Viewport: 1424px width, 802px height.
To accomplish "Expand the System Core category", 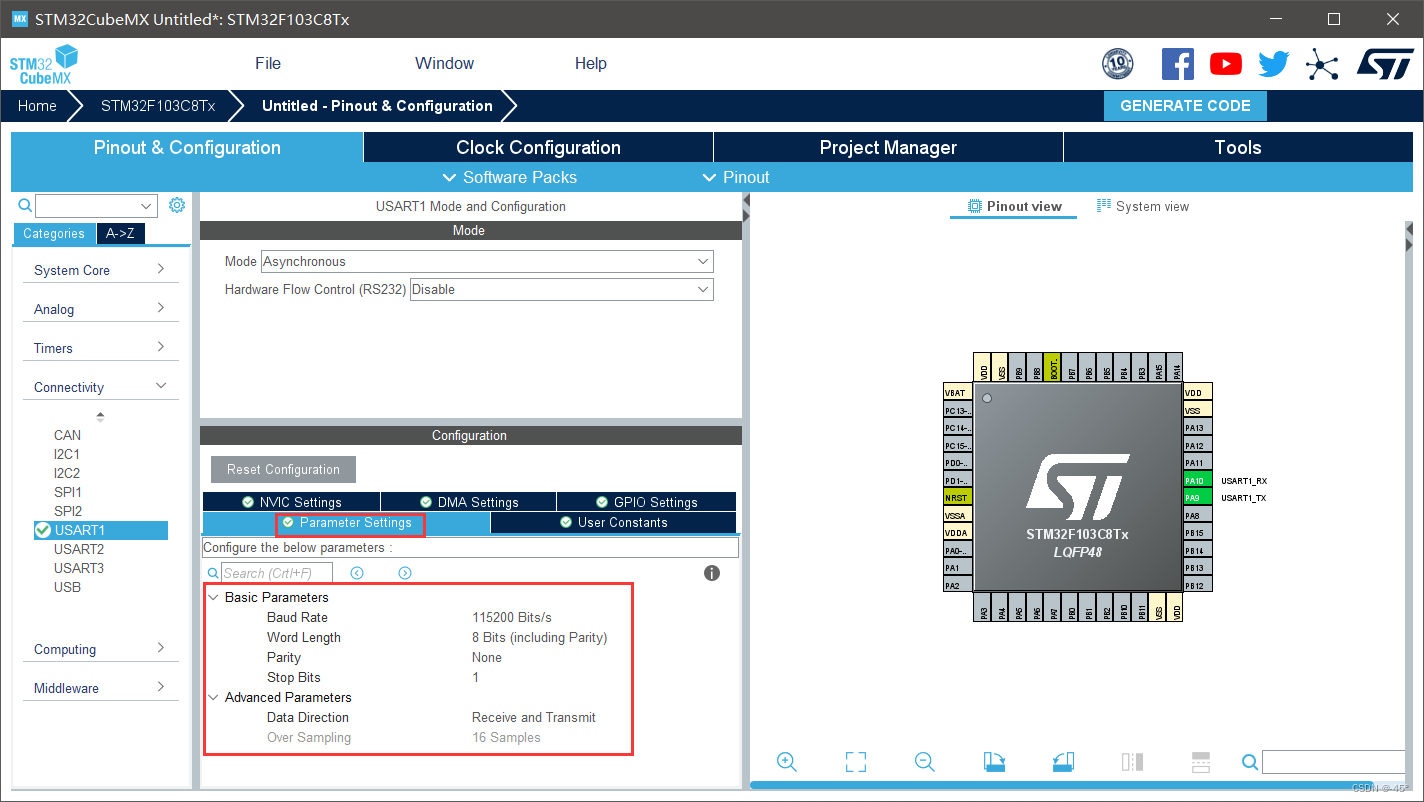I will pyautogui.click(x=100, y=270).
